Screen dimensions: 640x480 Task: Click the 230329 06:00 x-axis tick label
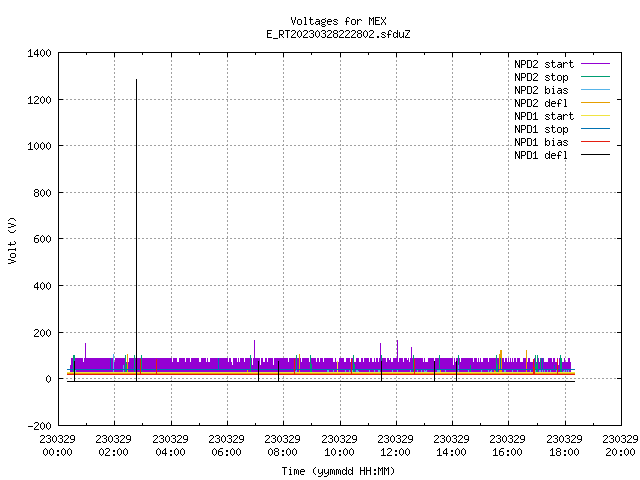point(227,446)
